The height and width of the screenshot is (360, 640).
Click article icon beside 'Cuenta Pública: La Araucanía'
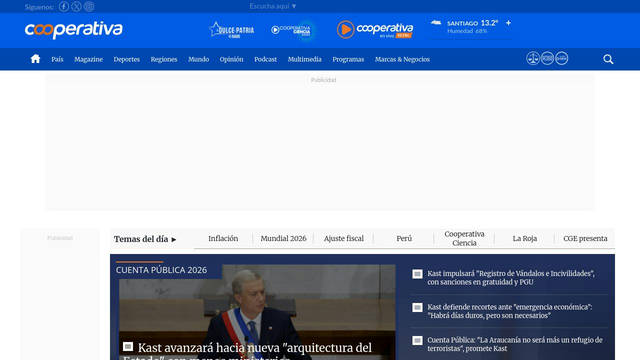click(x=417, y=340)
